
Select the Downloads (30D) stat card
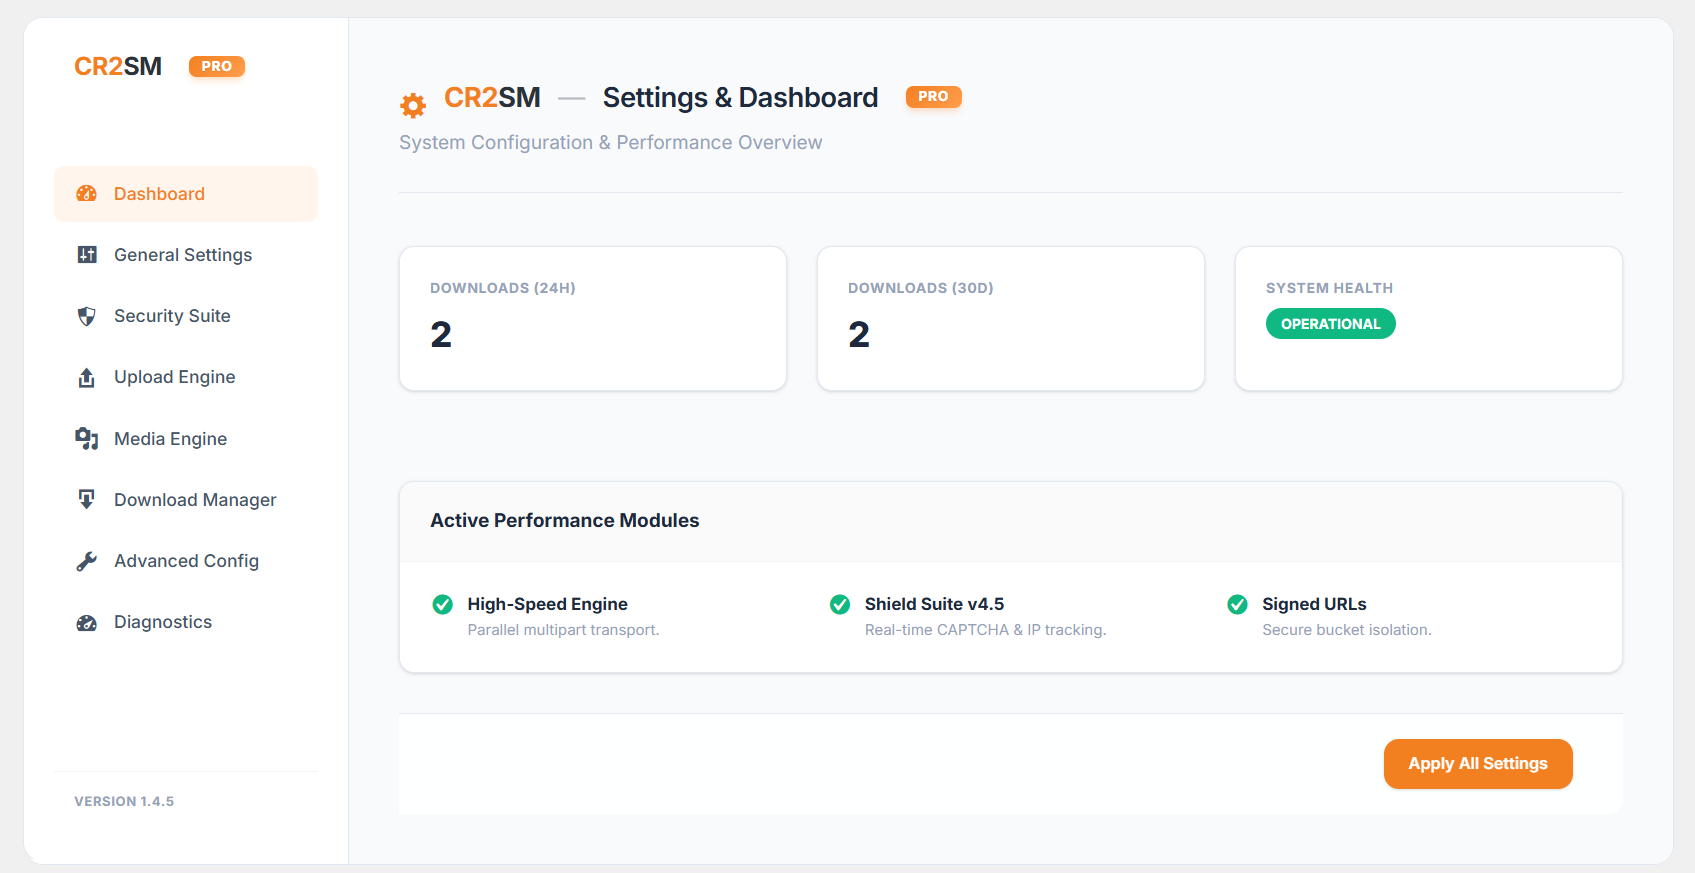[1011, 319]
